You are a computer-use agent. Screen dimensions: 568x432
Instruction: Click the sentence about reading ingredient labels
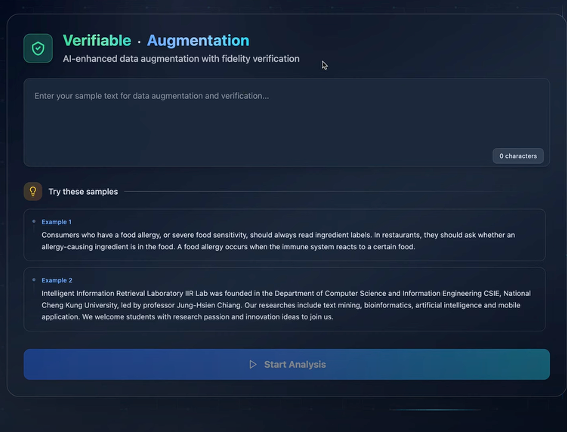(206, 235)
